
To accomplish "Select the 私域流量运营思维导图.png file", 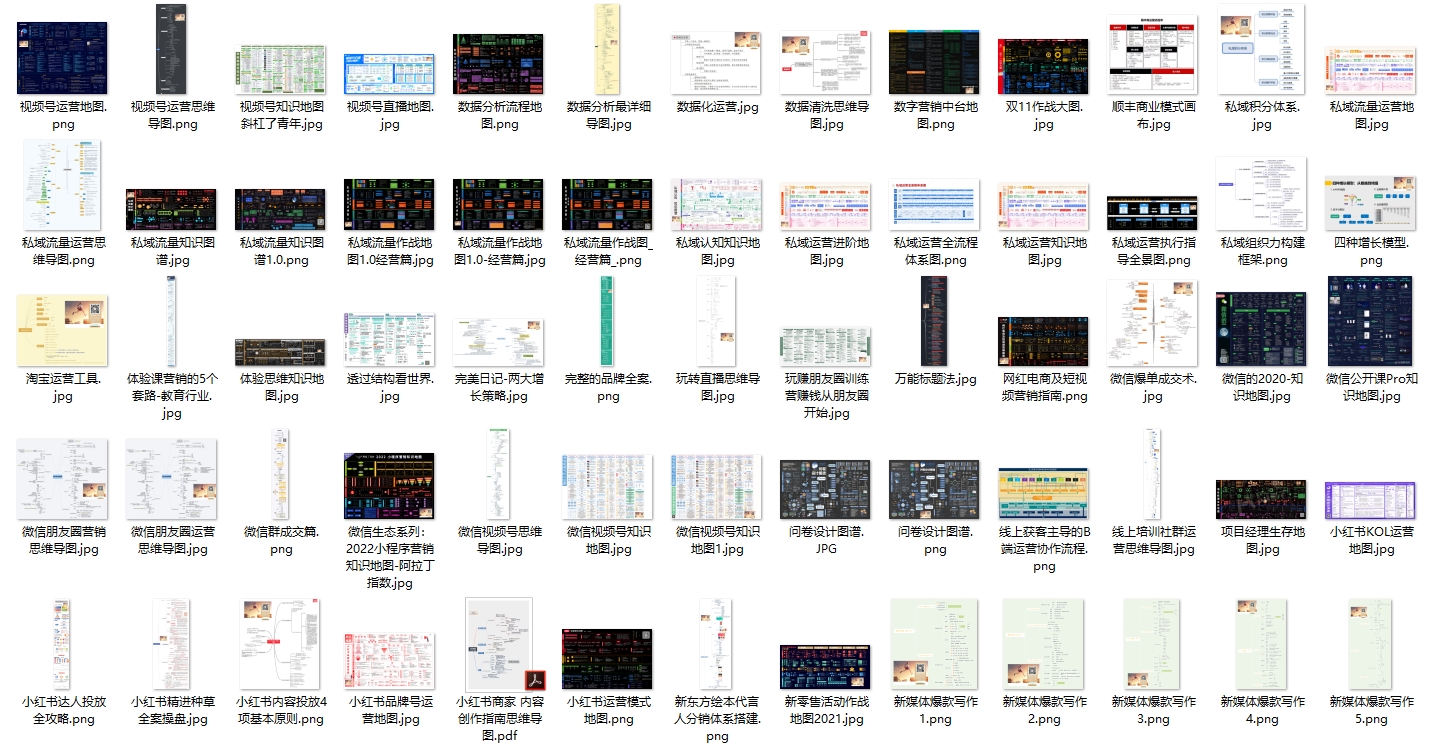I will coord(62,187).
